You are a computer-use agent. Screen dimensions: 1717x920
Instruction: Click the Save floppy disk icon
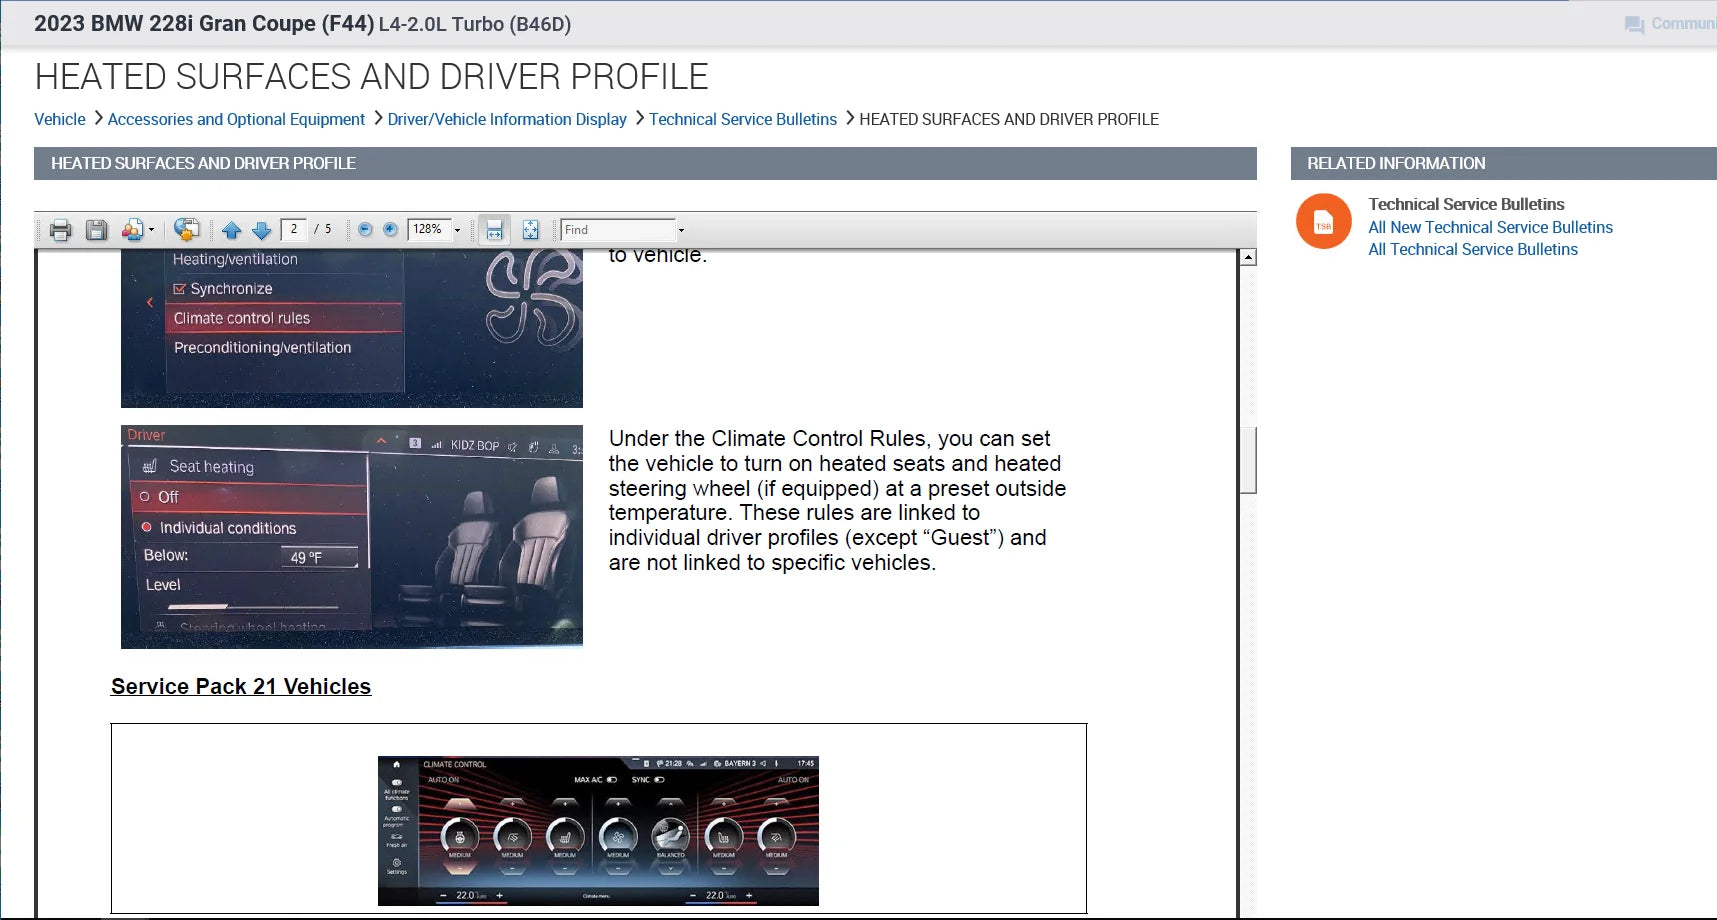[96, 230]
